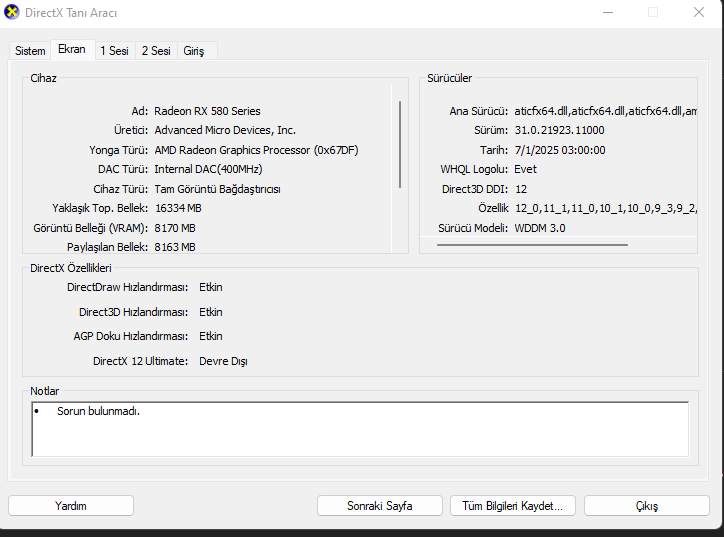Click the 'WDDM 3.0' driver model value
This screenshot has width=724, height=537.
(540, 228)
